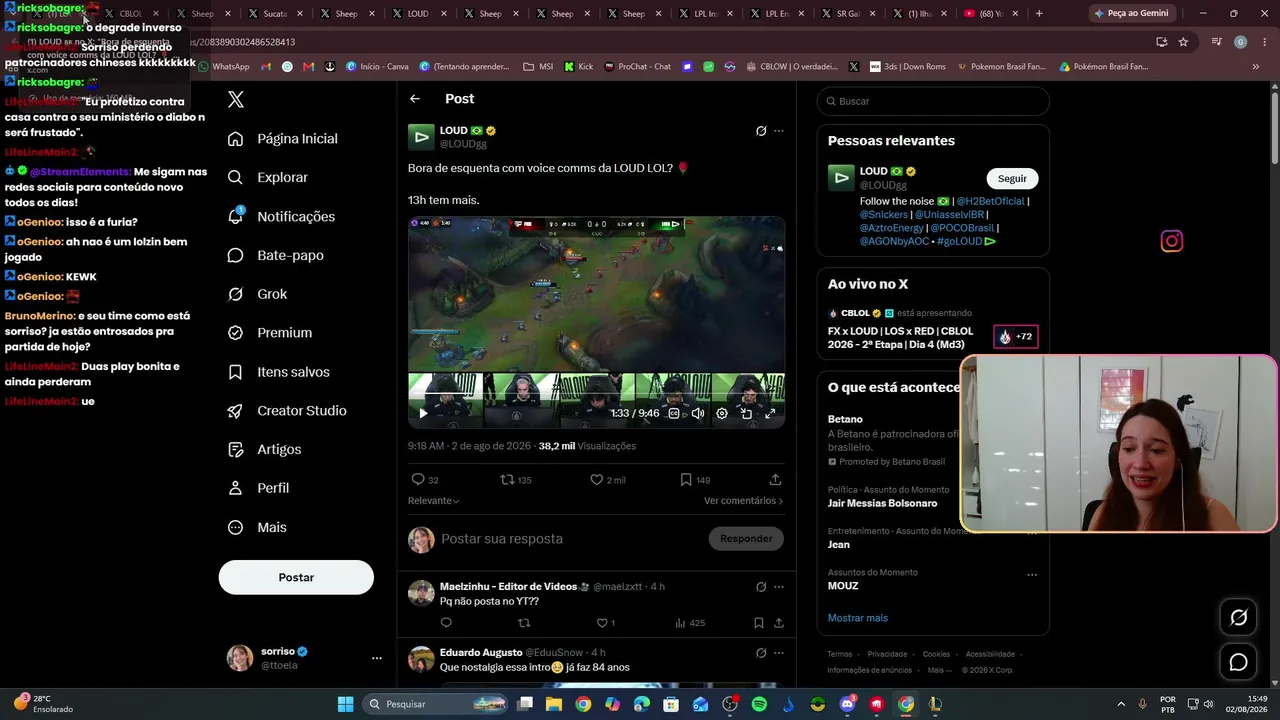The image size is (1280, 720).
Task: Open more options on Eduardo Augusto's reply
Action: point(779,653)
